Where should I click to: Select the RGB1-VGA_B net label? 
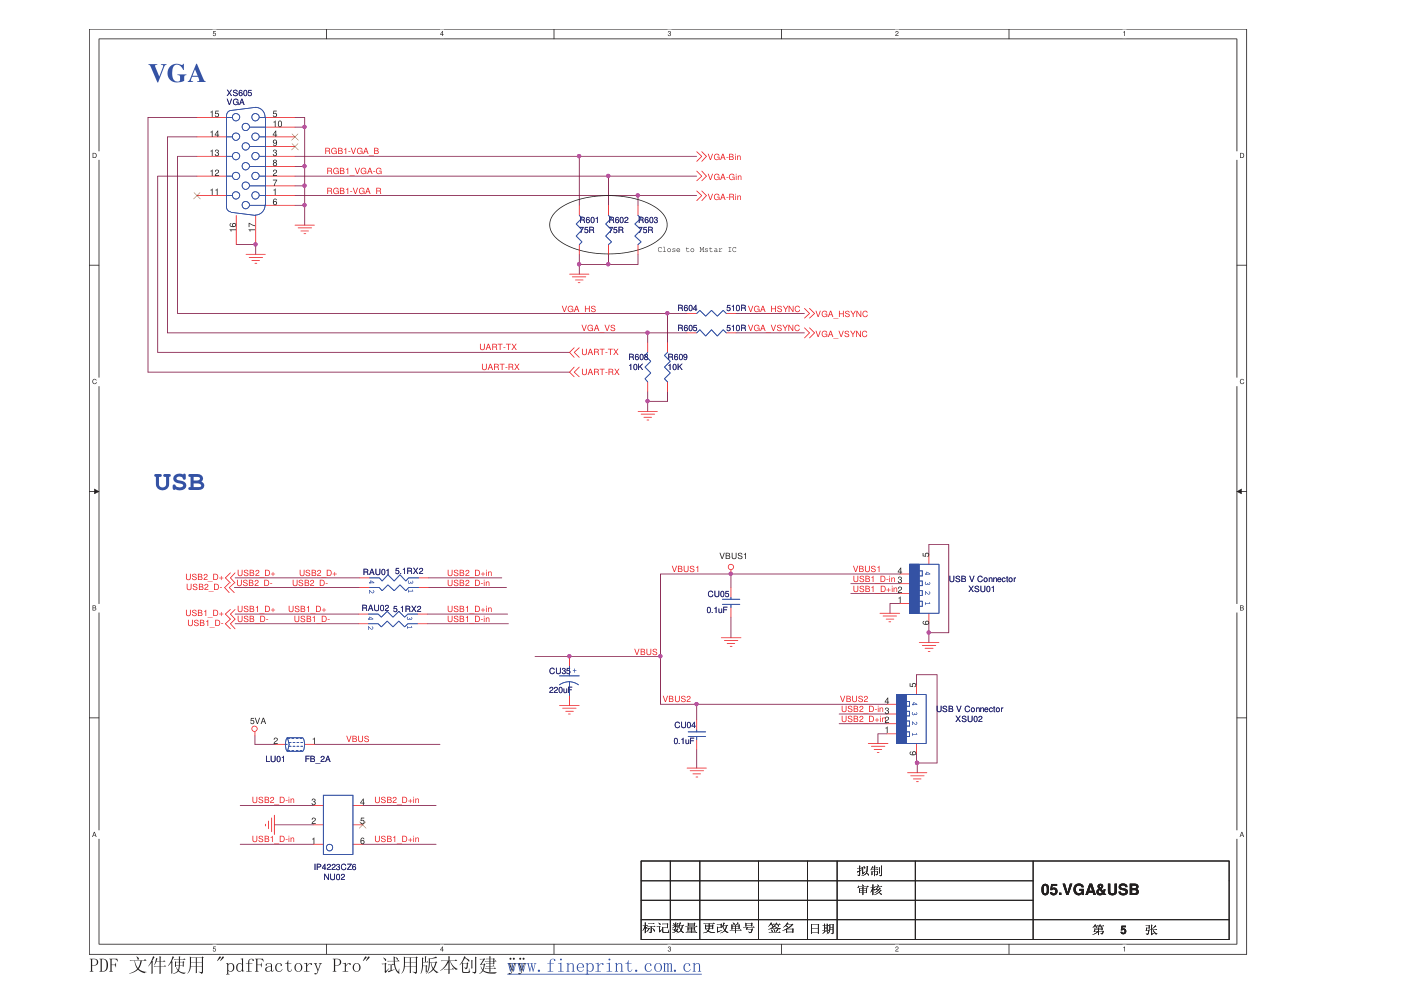(x=352, y=151)
